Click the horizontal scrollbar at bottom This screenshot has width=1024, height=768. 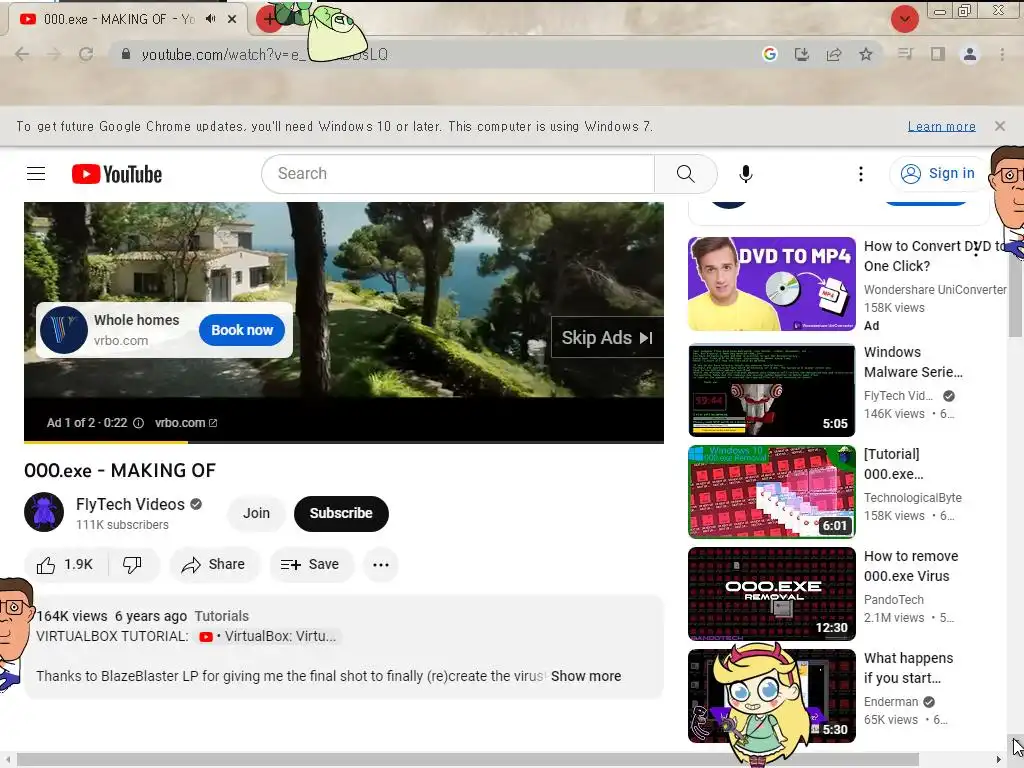click(x=468, y=760)
